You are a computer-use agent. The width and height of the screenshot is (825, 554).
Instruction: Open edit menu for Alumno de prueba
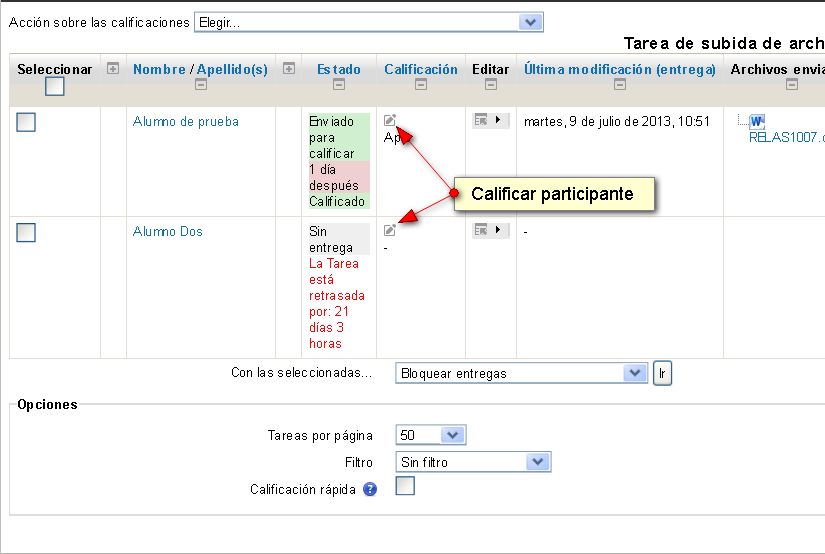[490, 120]
